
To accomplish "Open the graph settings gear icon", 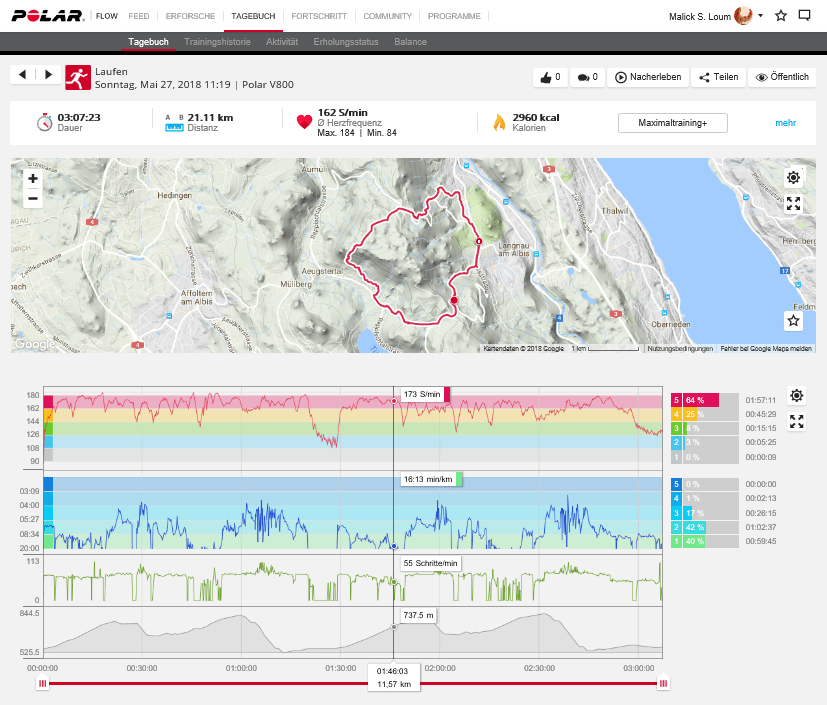I will pyautogui.click(x=796, y=396).
